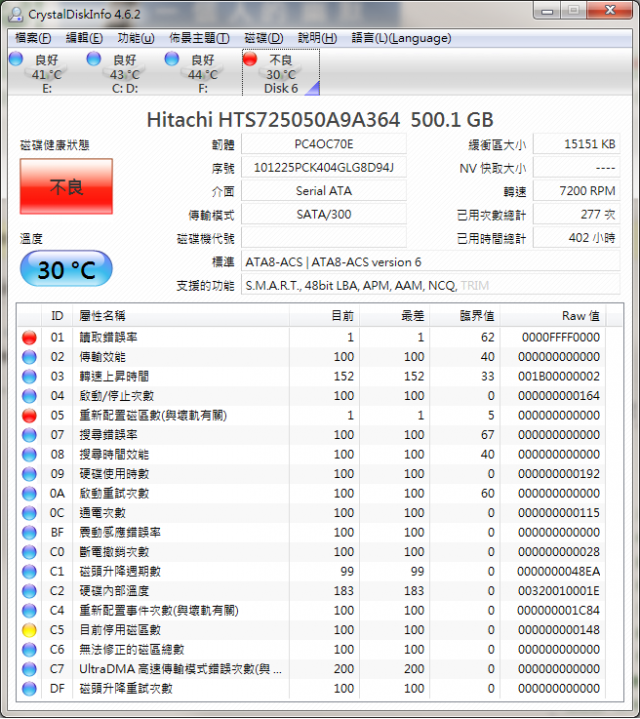Click the blue status icon for attribute 03
The height and width of the screenshot is (719, 640).
pos(29,376)
